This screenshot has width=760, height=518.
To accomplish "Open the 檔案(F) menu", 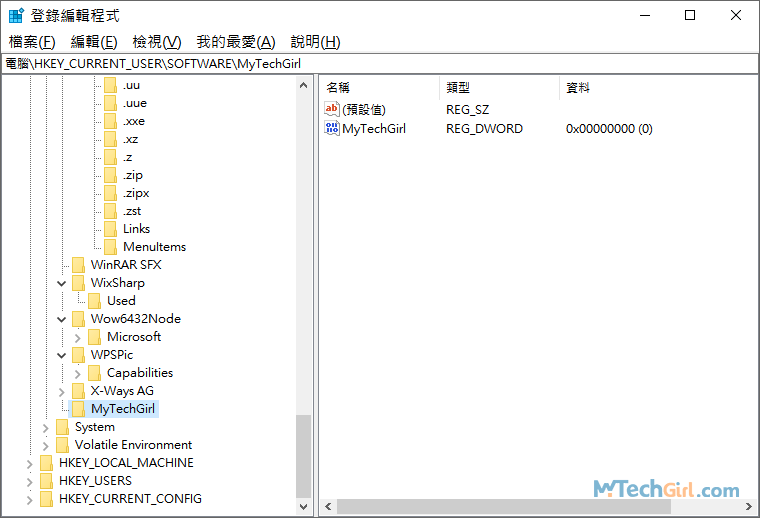I will (32, 42).
